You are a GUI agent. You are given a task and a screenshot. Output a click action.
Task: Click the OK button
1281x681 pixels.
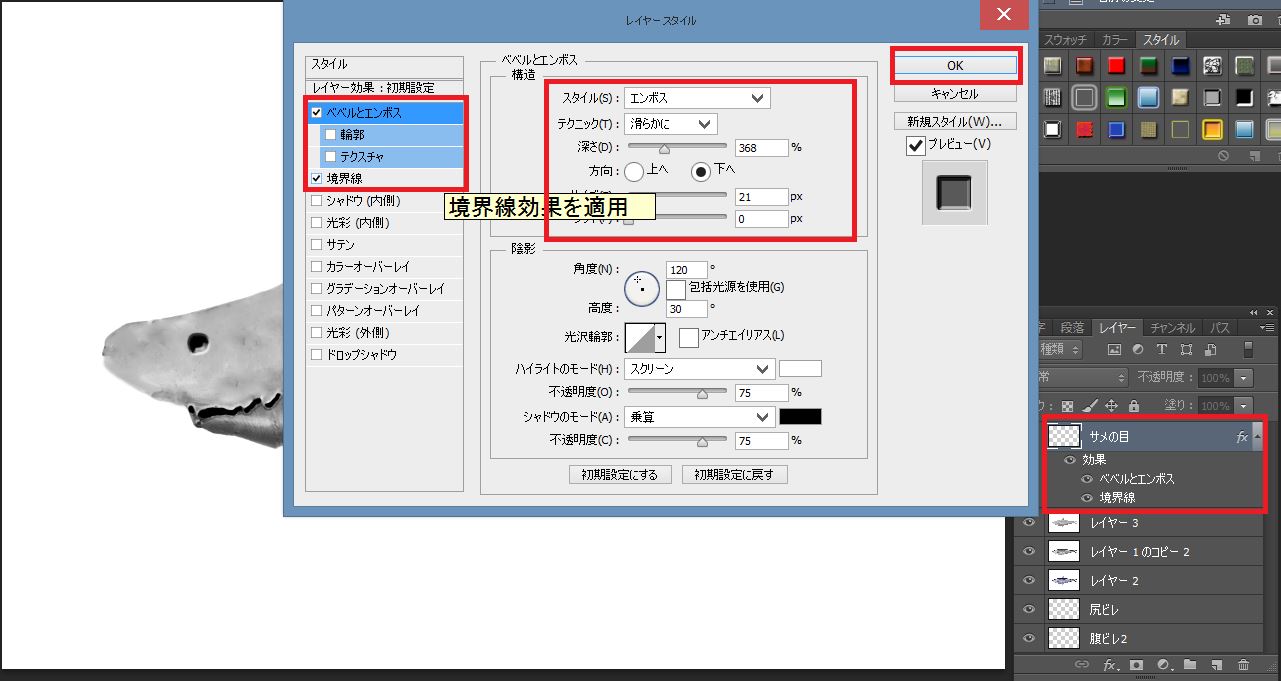pyautogui.click(x=955, y=65)
